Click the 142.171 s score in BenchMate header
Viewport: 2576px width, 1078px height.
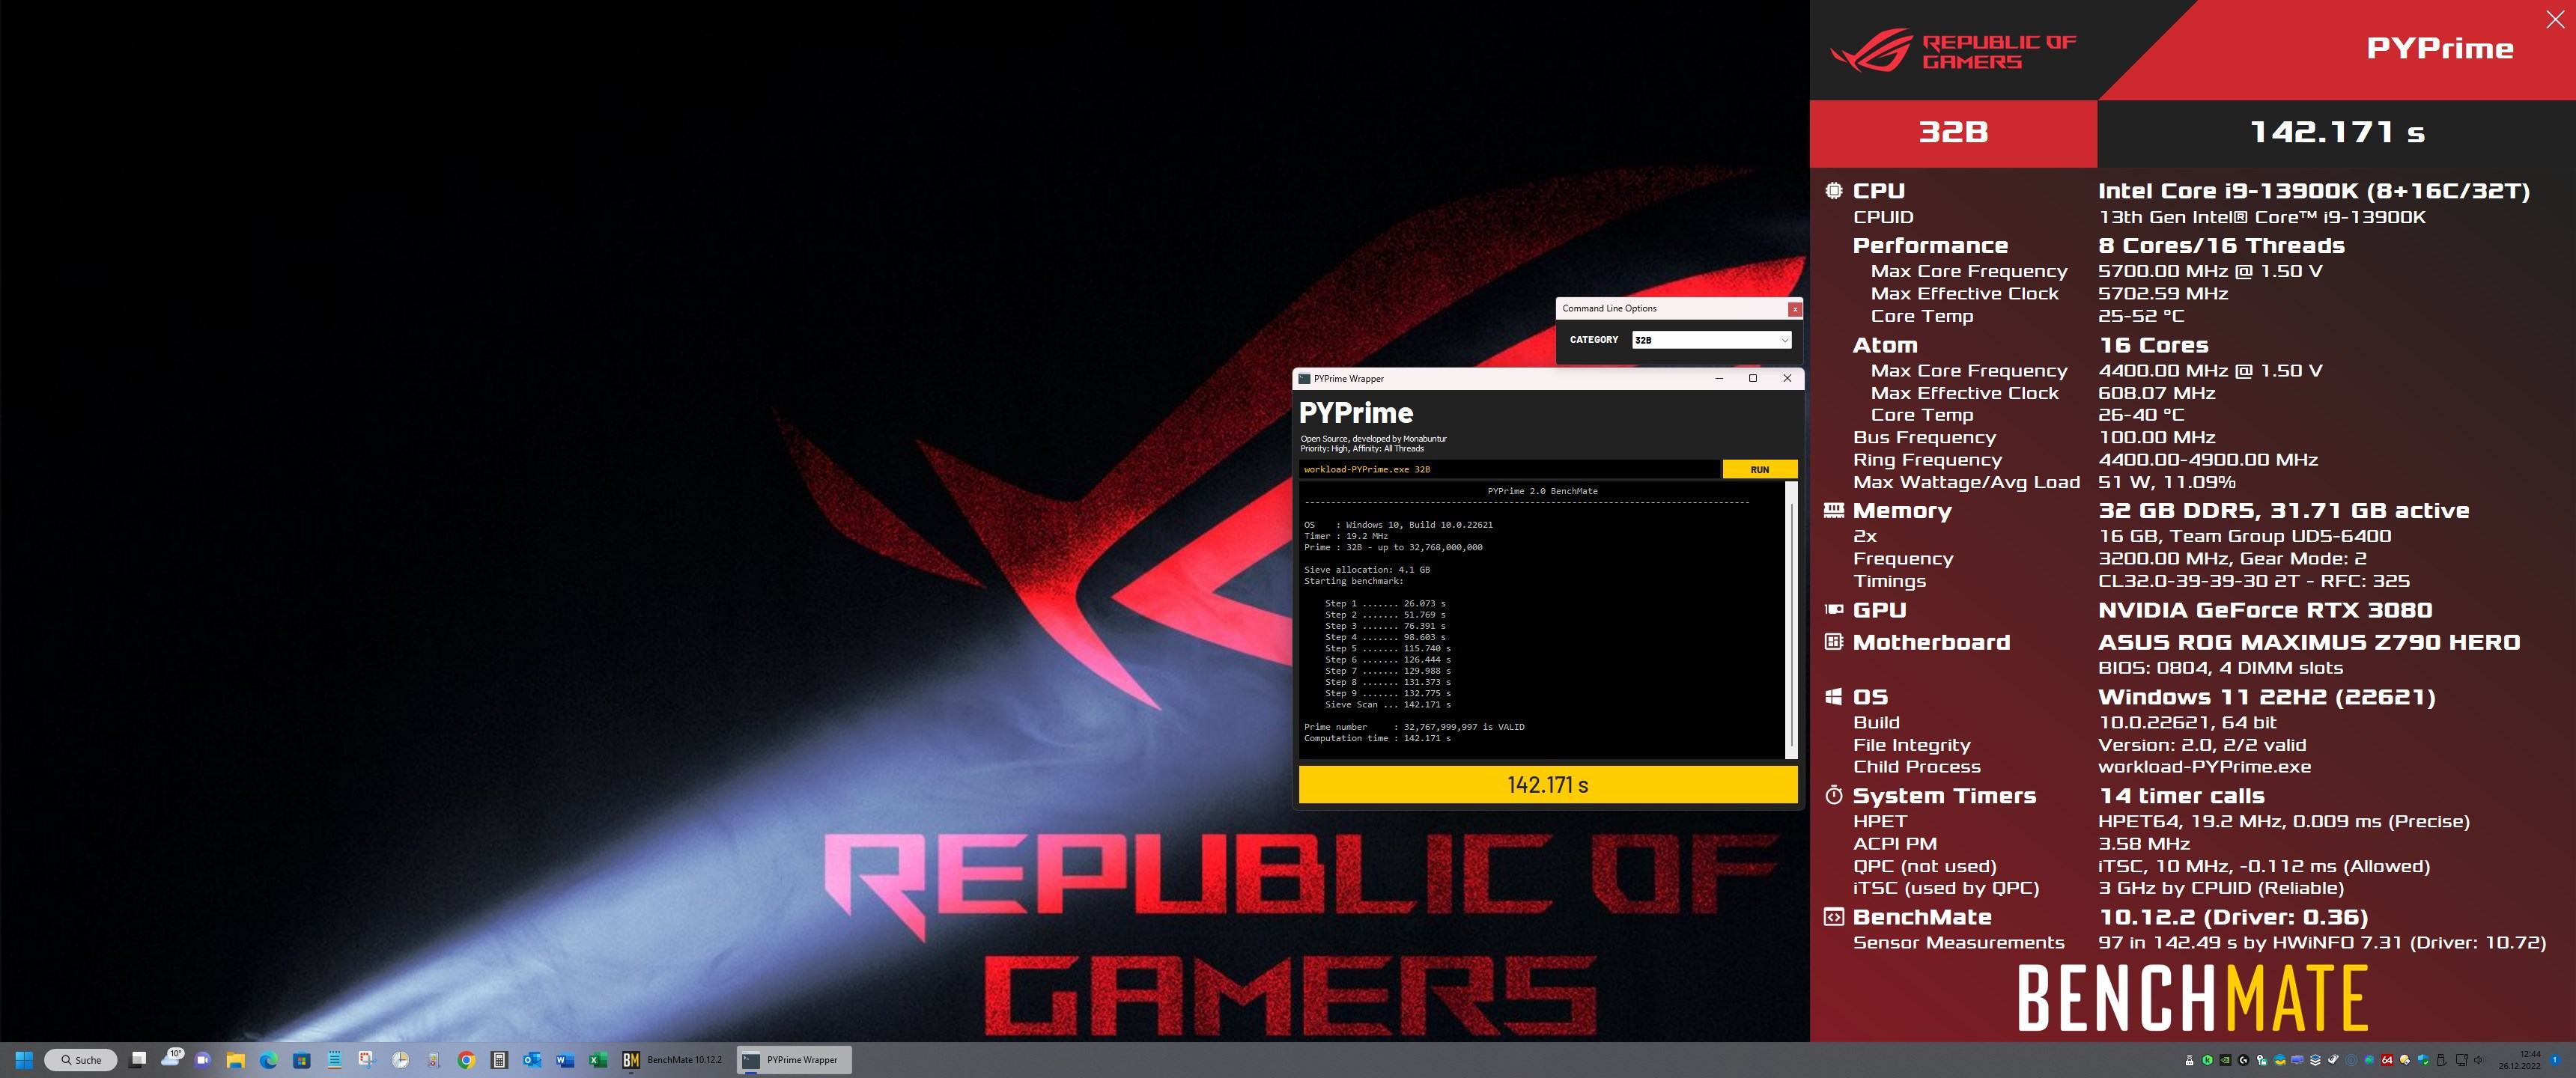2336,132
